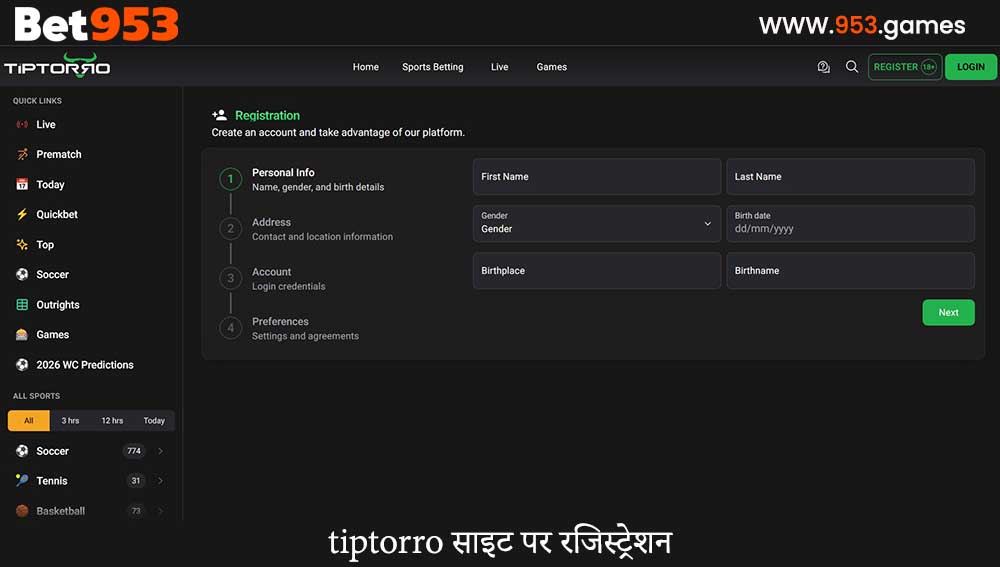
Task: Click the Soccer count badge 774
Action: tap(134, 451)
